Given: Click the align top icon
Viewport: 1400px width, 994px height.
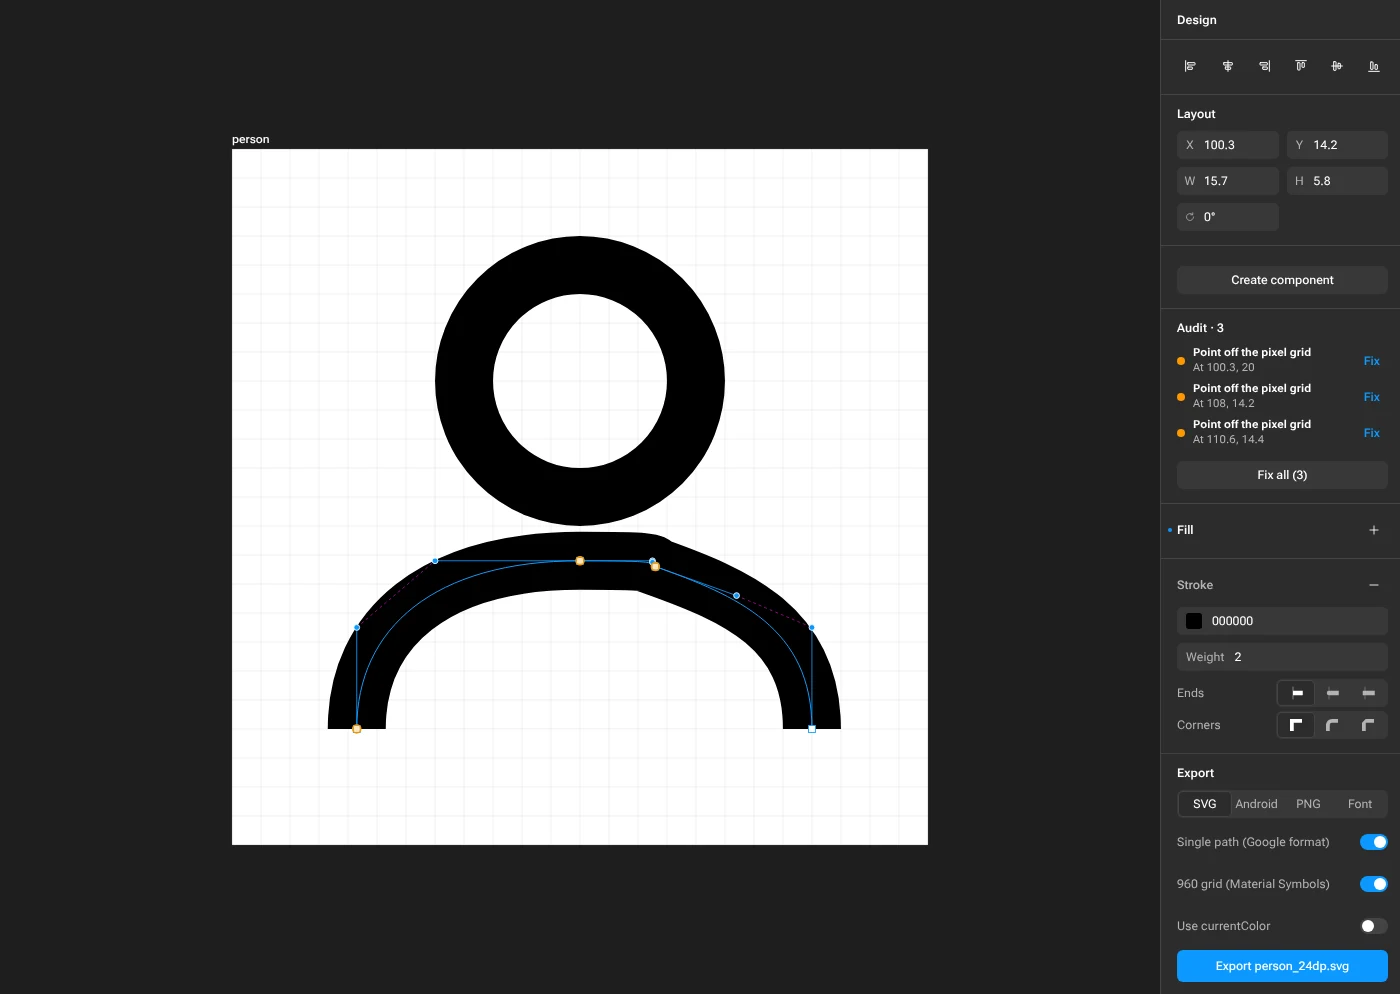Looking at the screenshot, I should coord(1300,66).
